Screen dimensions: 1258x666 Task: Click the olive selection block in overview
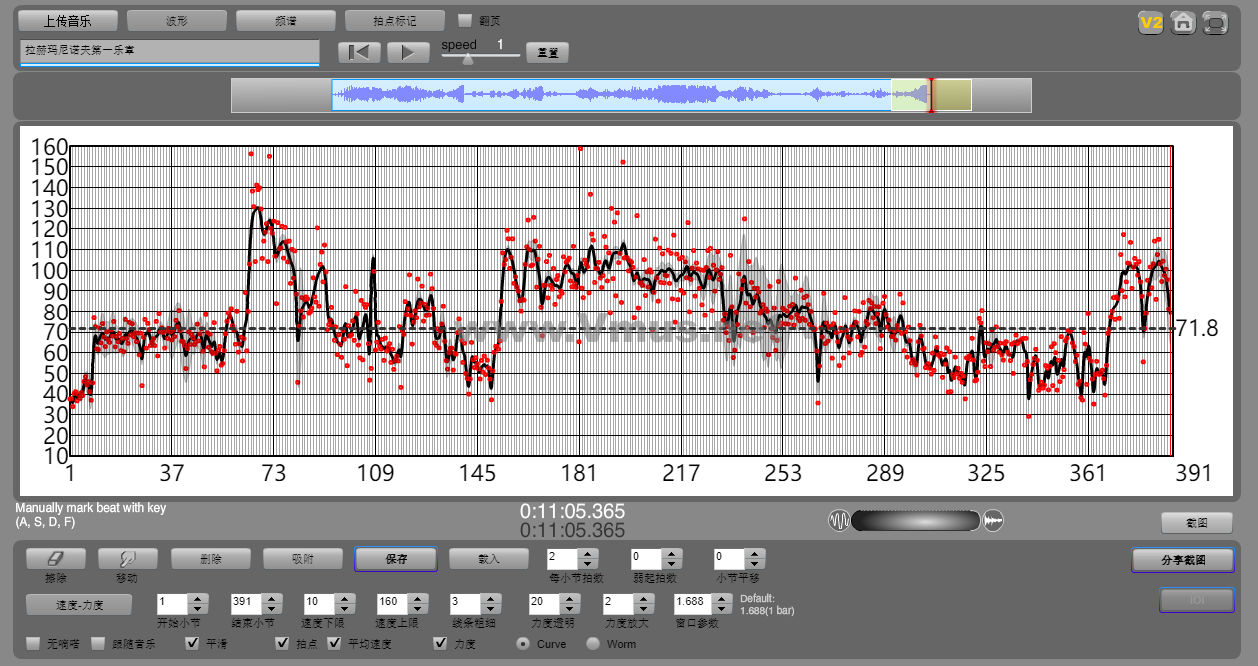point(952,96)
